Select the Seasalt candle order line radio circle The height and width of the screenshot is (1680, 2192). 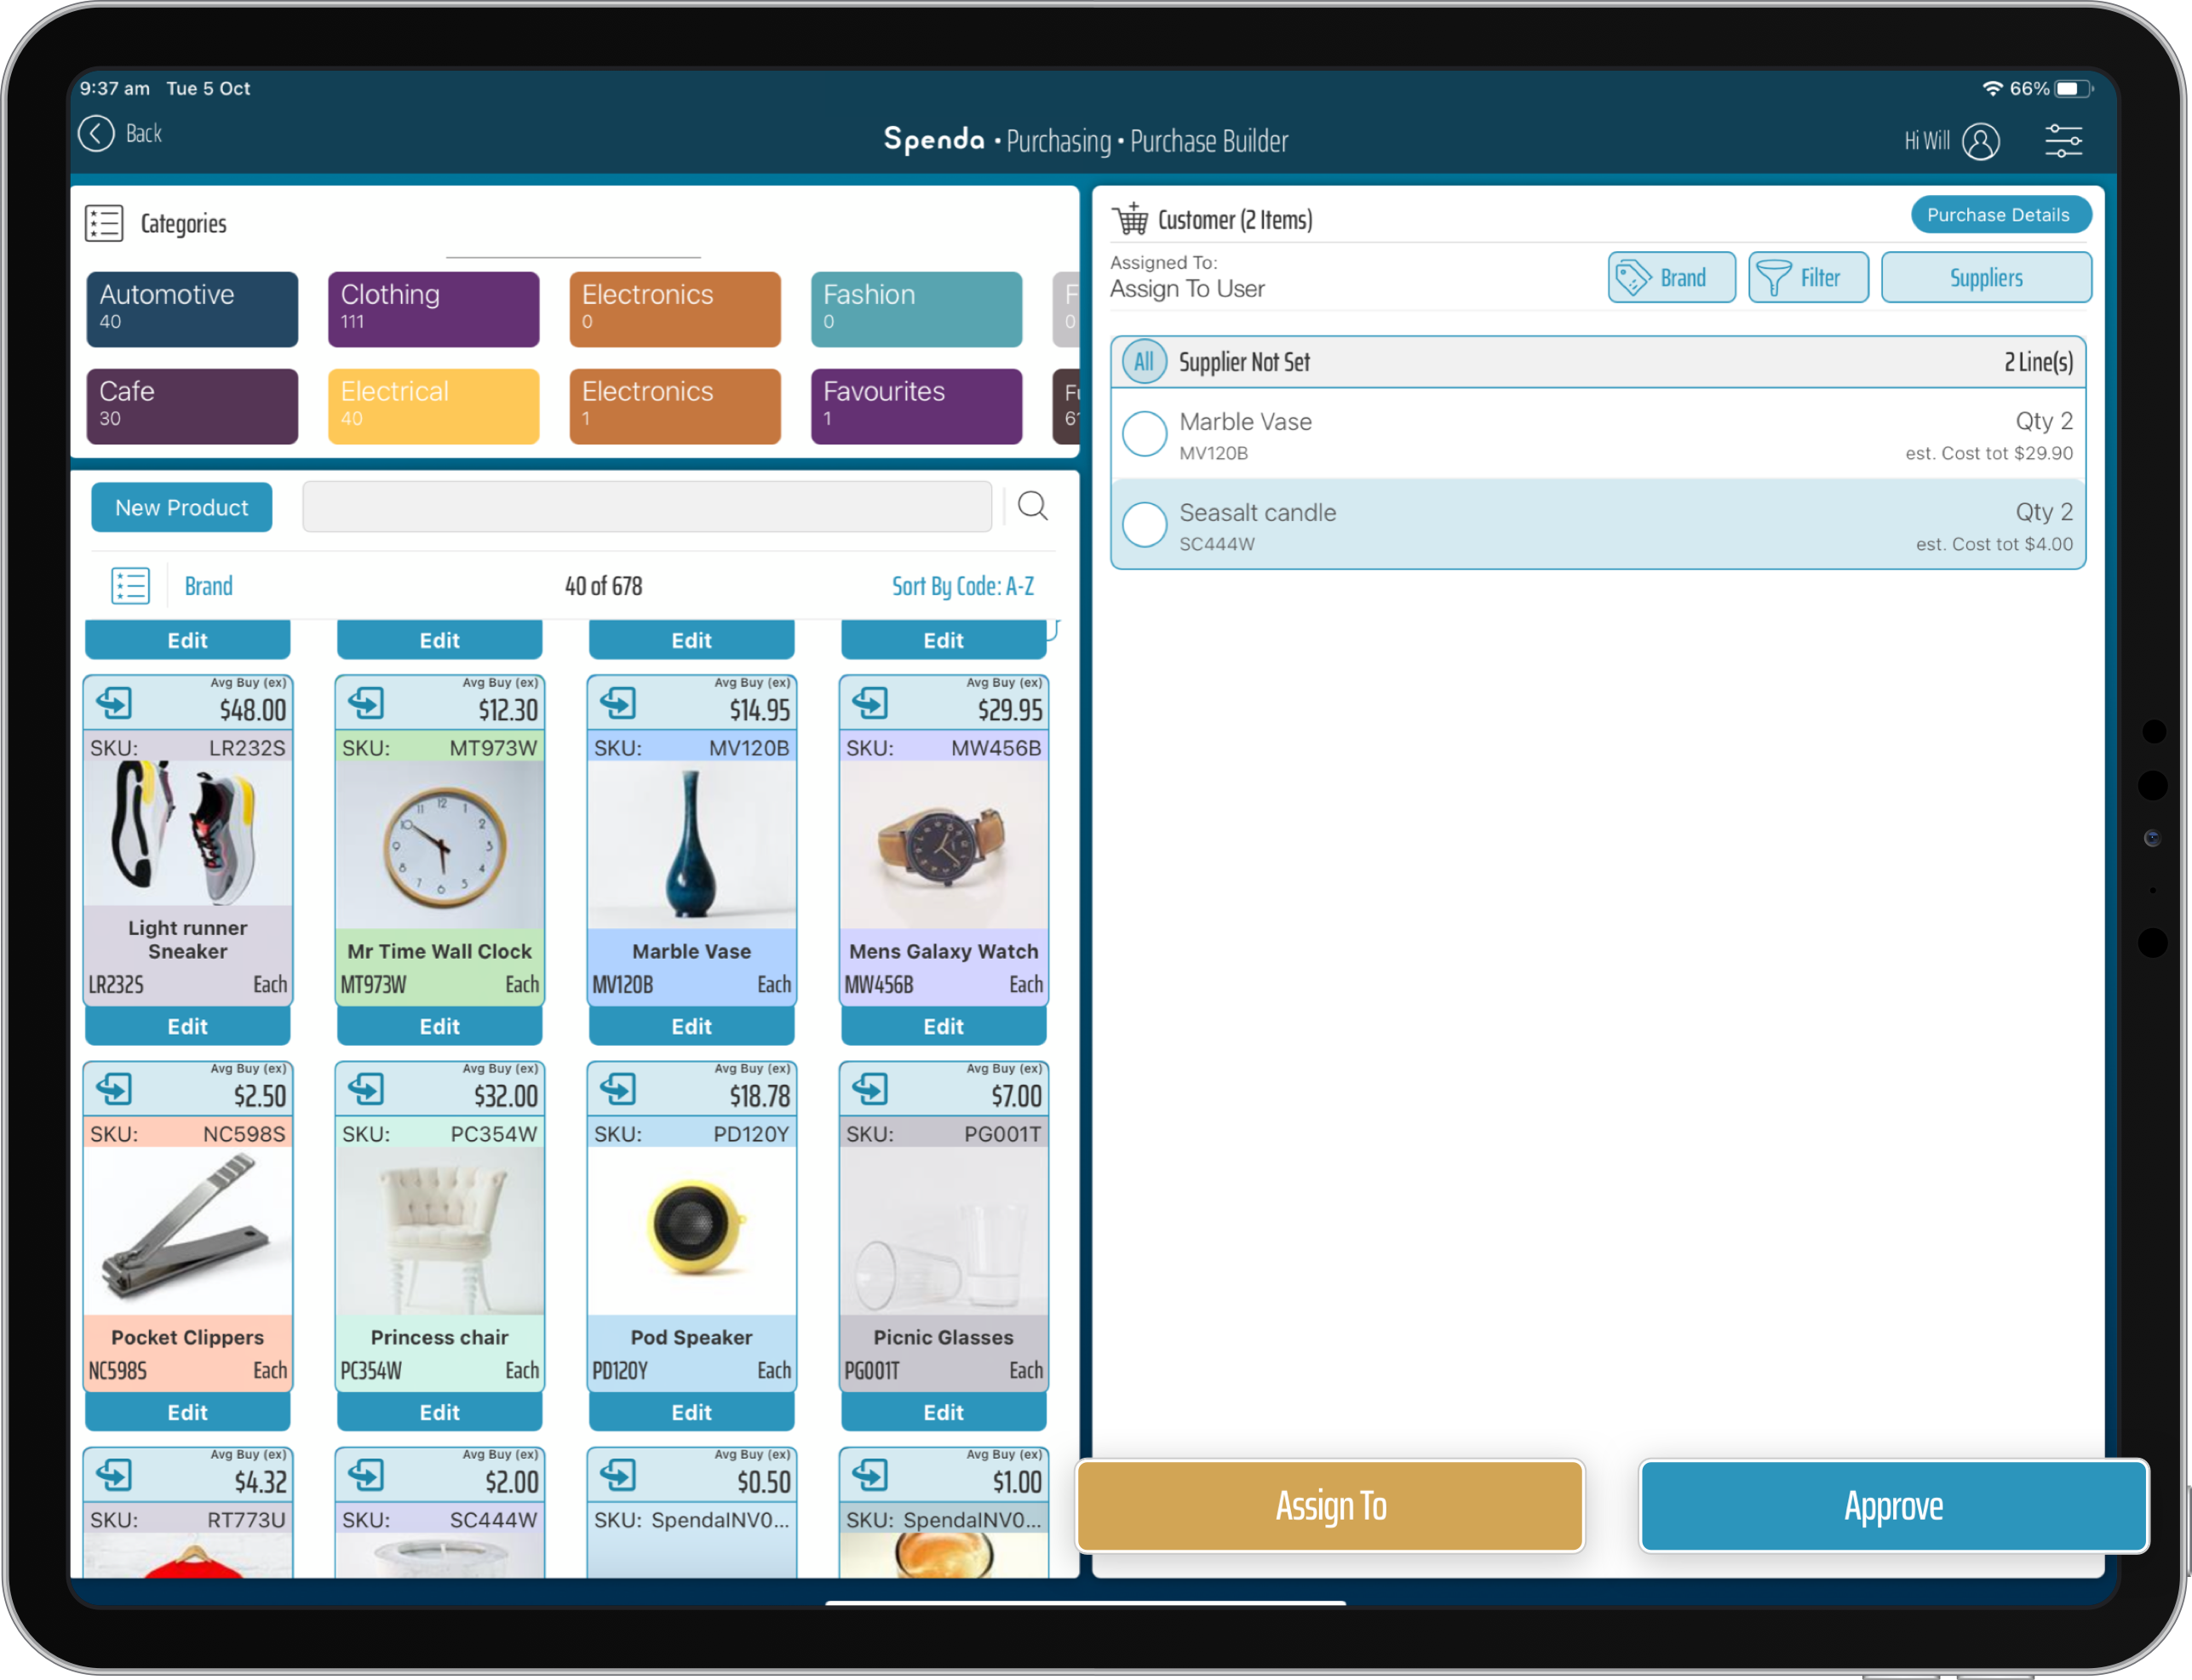click(x=1144, y=525)
